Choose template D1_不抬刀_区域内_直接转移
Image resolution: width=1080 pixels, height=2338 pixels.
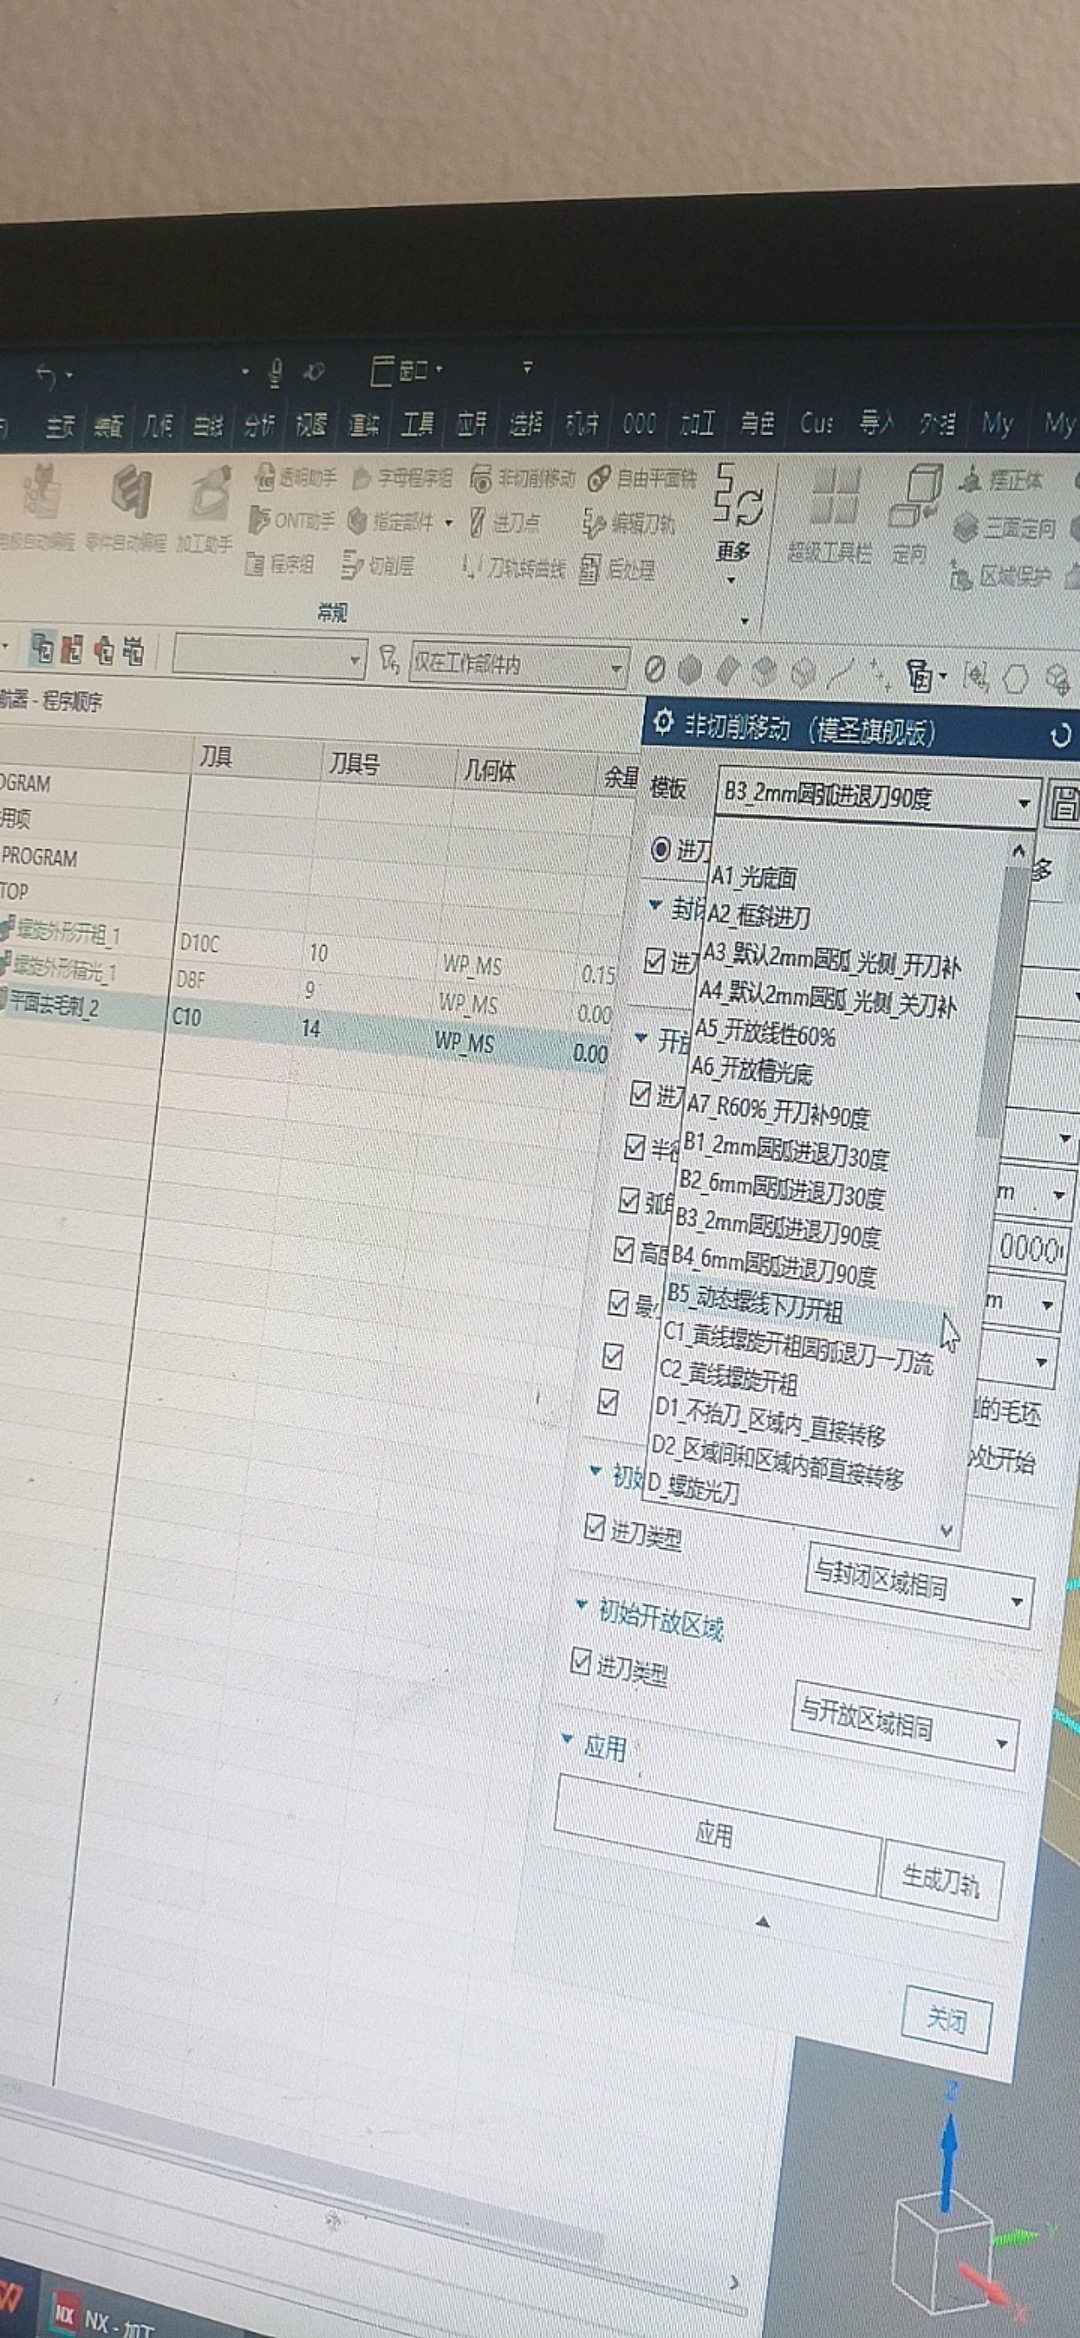771,1421
